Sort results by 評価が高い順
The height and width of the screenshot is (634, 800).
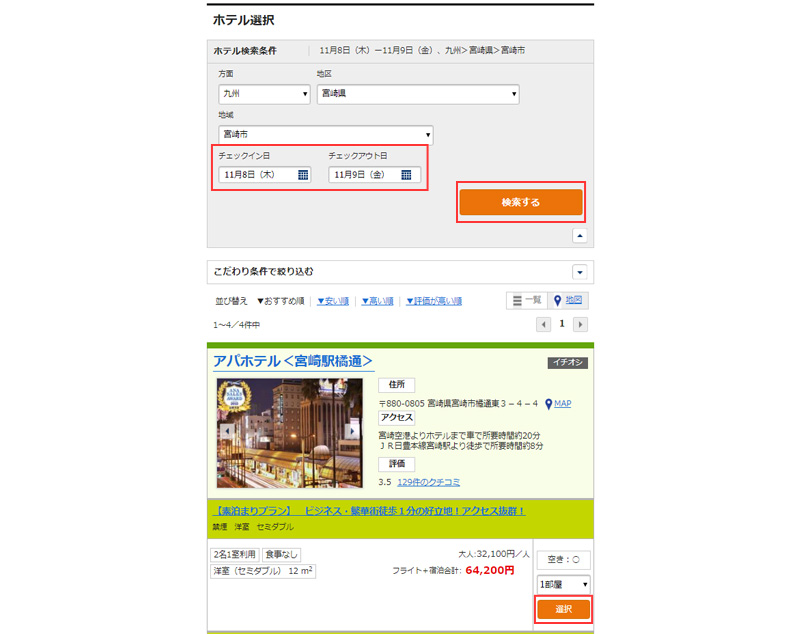click(434, 301)
